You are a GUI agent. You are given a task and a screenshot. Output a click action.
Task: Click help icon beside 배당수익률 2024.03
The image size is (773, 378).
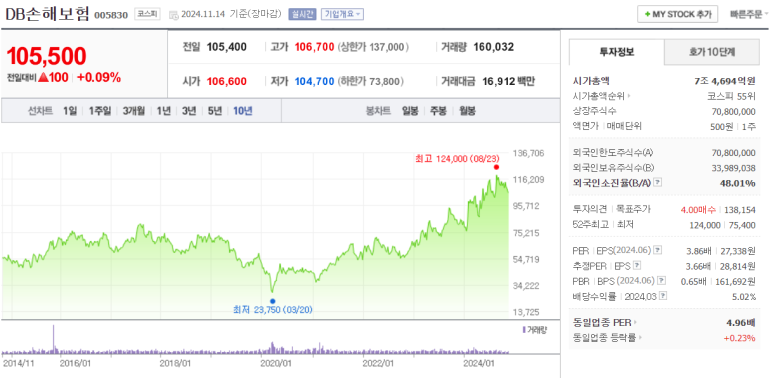coord(664,296)
